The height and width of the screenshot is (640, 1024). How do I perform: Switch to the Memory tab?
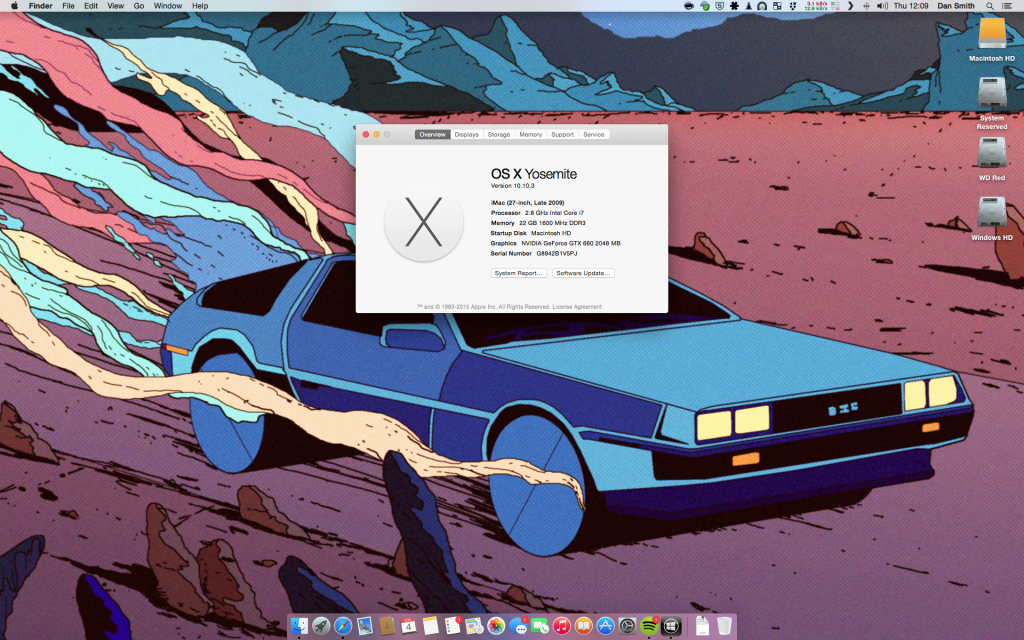[530, 135]
